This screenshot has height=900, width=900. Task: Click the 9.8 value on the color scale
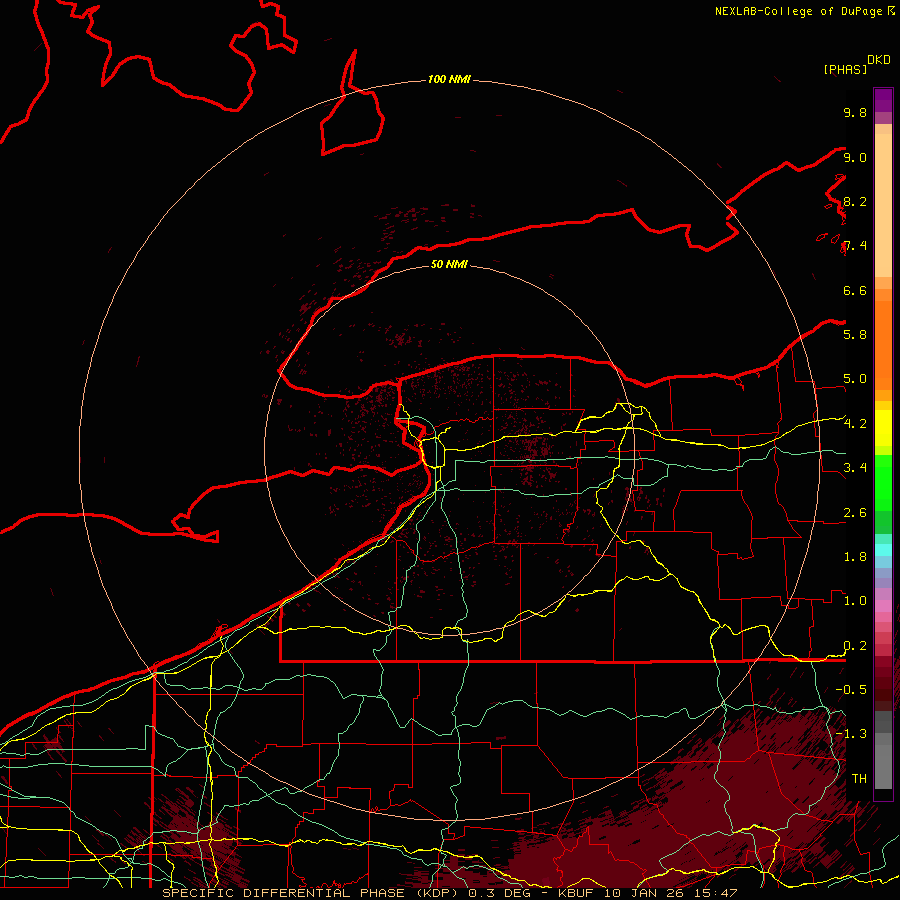(855, 112)
